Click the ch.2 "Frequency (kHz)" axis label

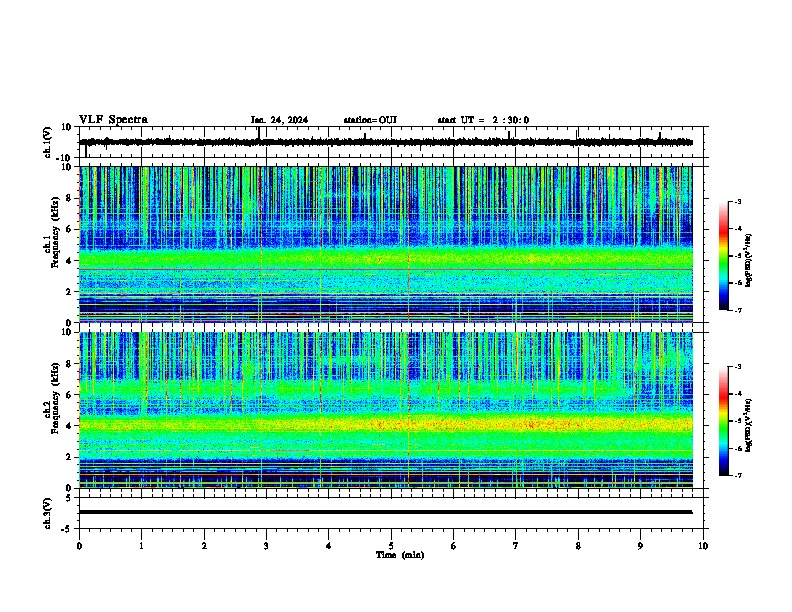point(55,398)
